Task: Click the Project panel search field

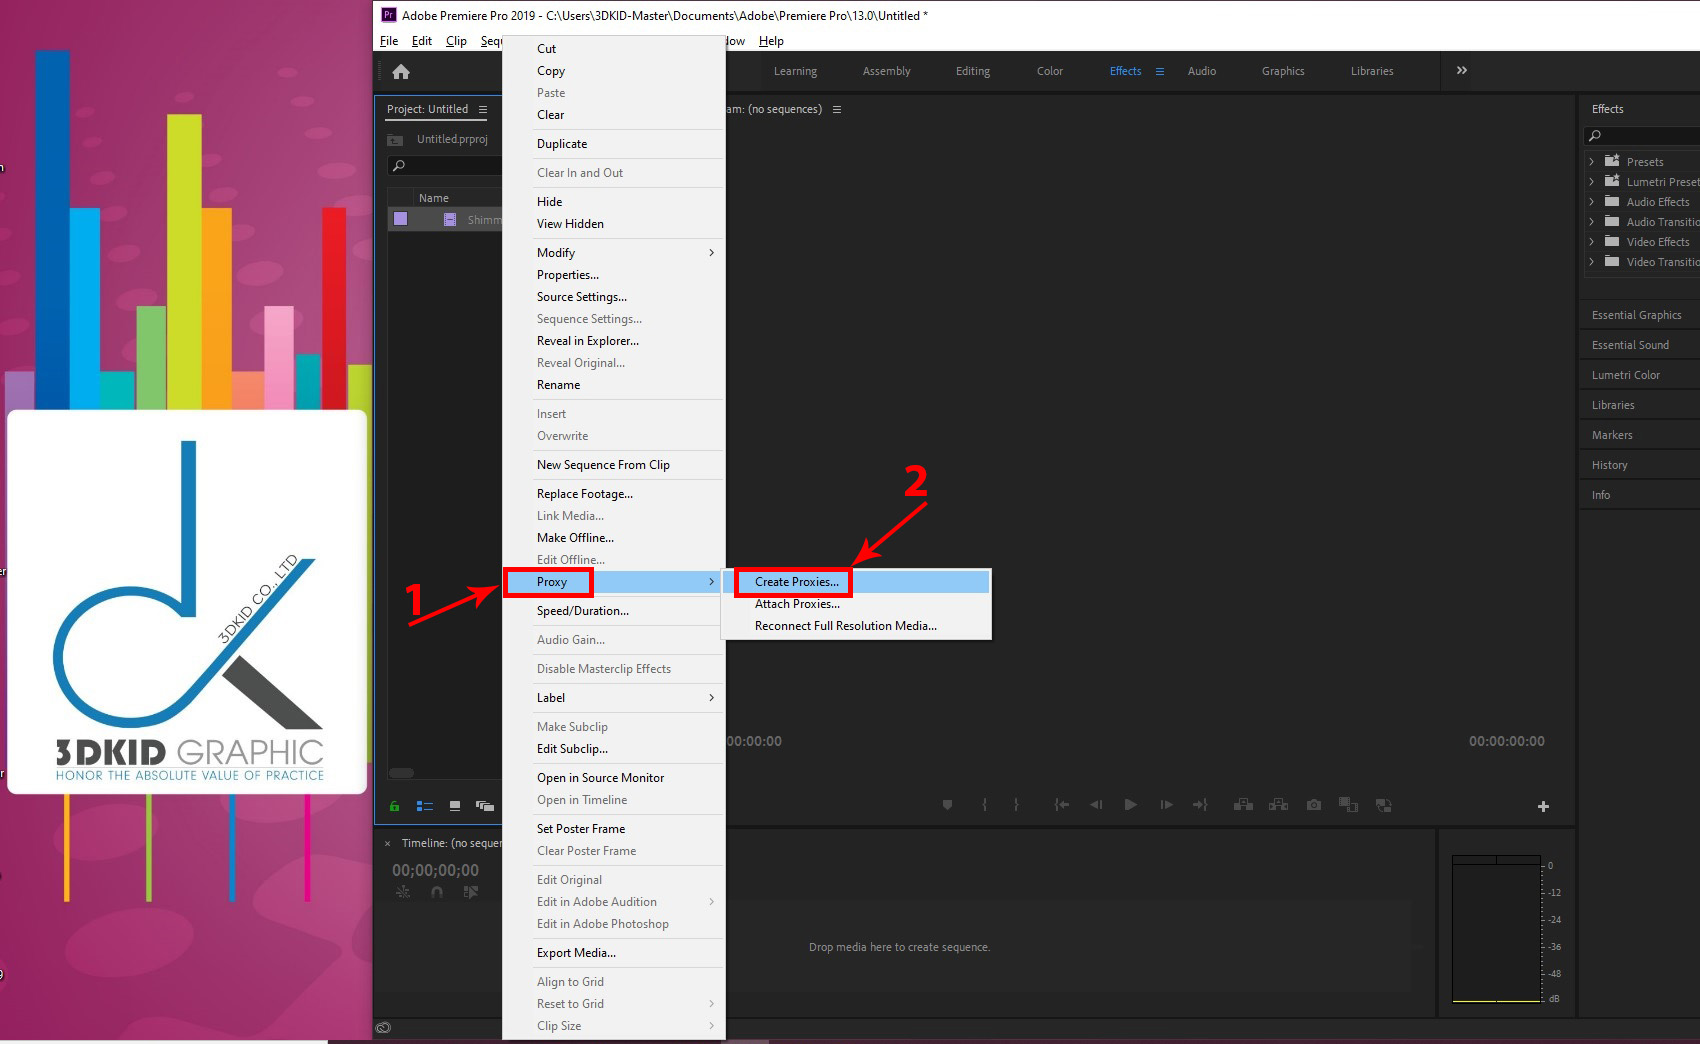Action: click(445, 166)
